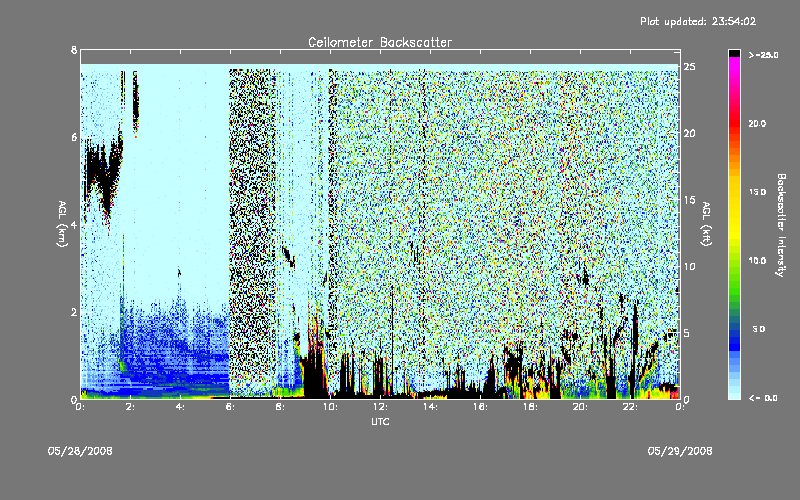This screenshot has width=800, height=500.
Task: Click the 'UTC' x-axis label
Action: pyautogui.click(x=380, y=421)
